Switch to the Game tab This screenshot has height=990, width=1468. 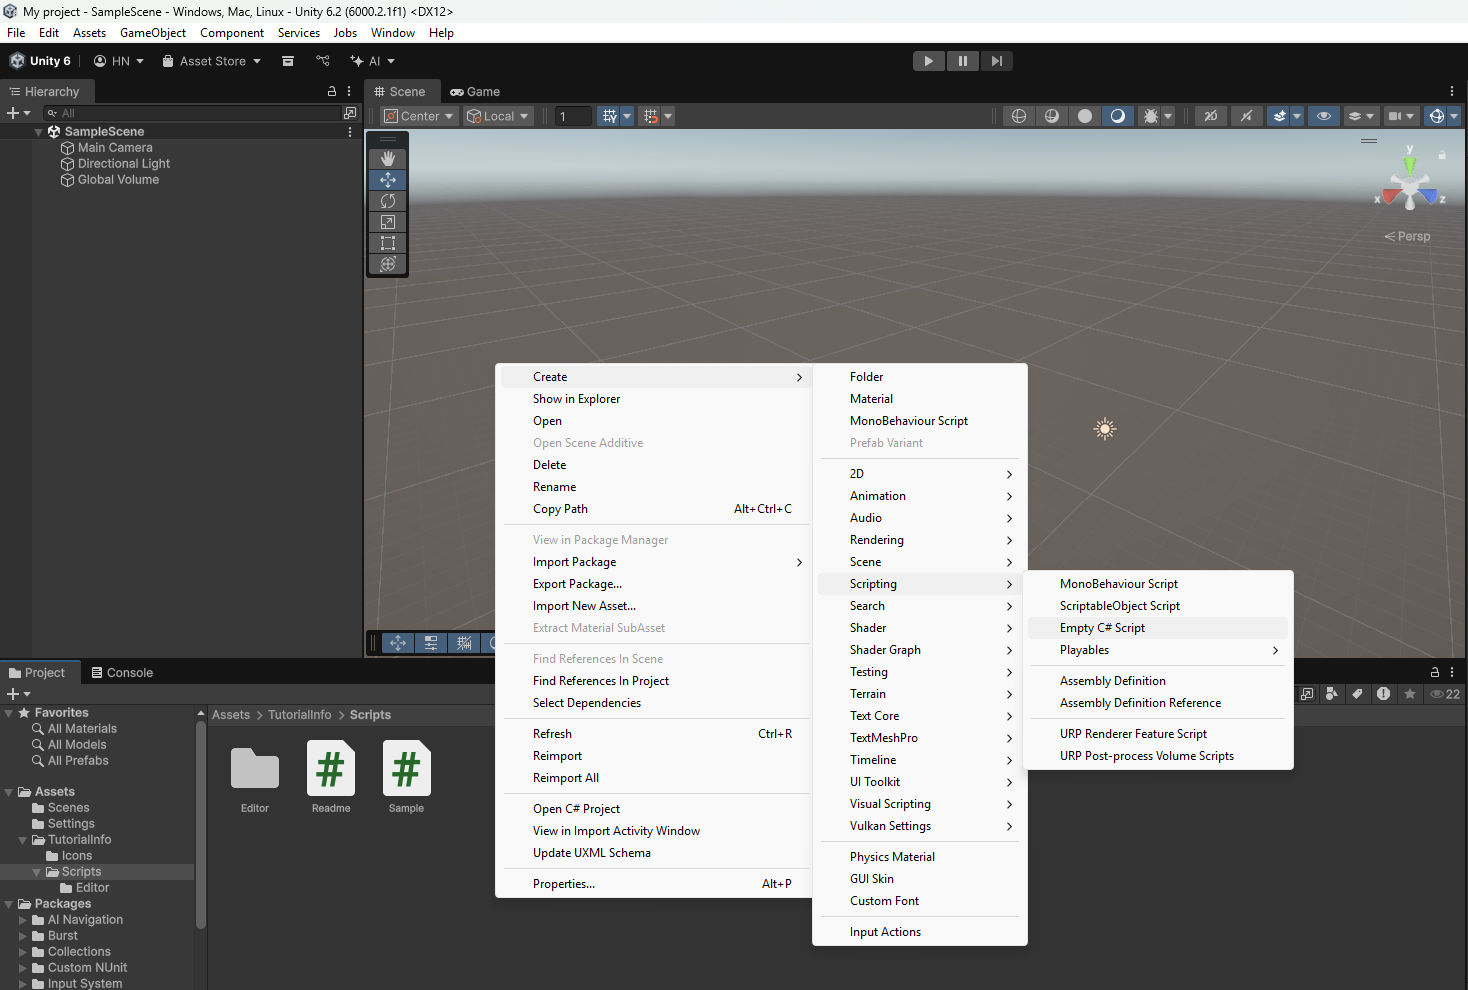pos(475,91)
